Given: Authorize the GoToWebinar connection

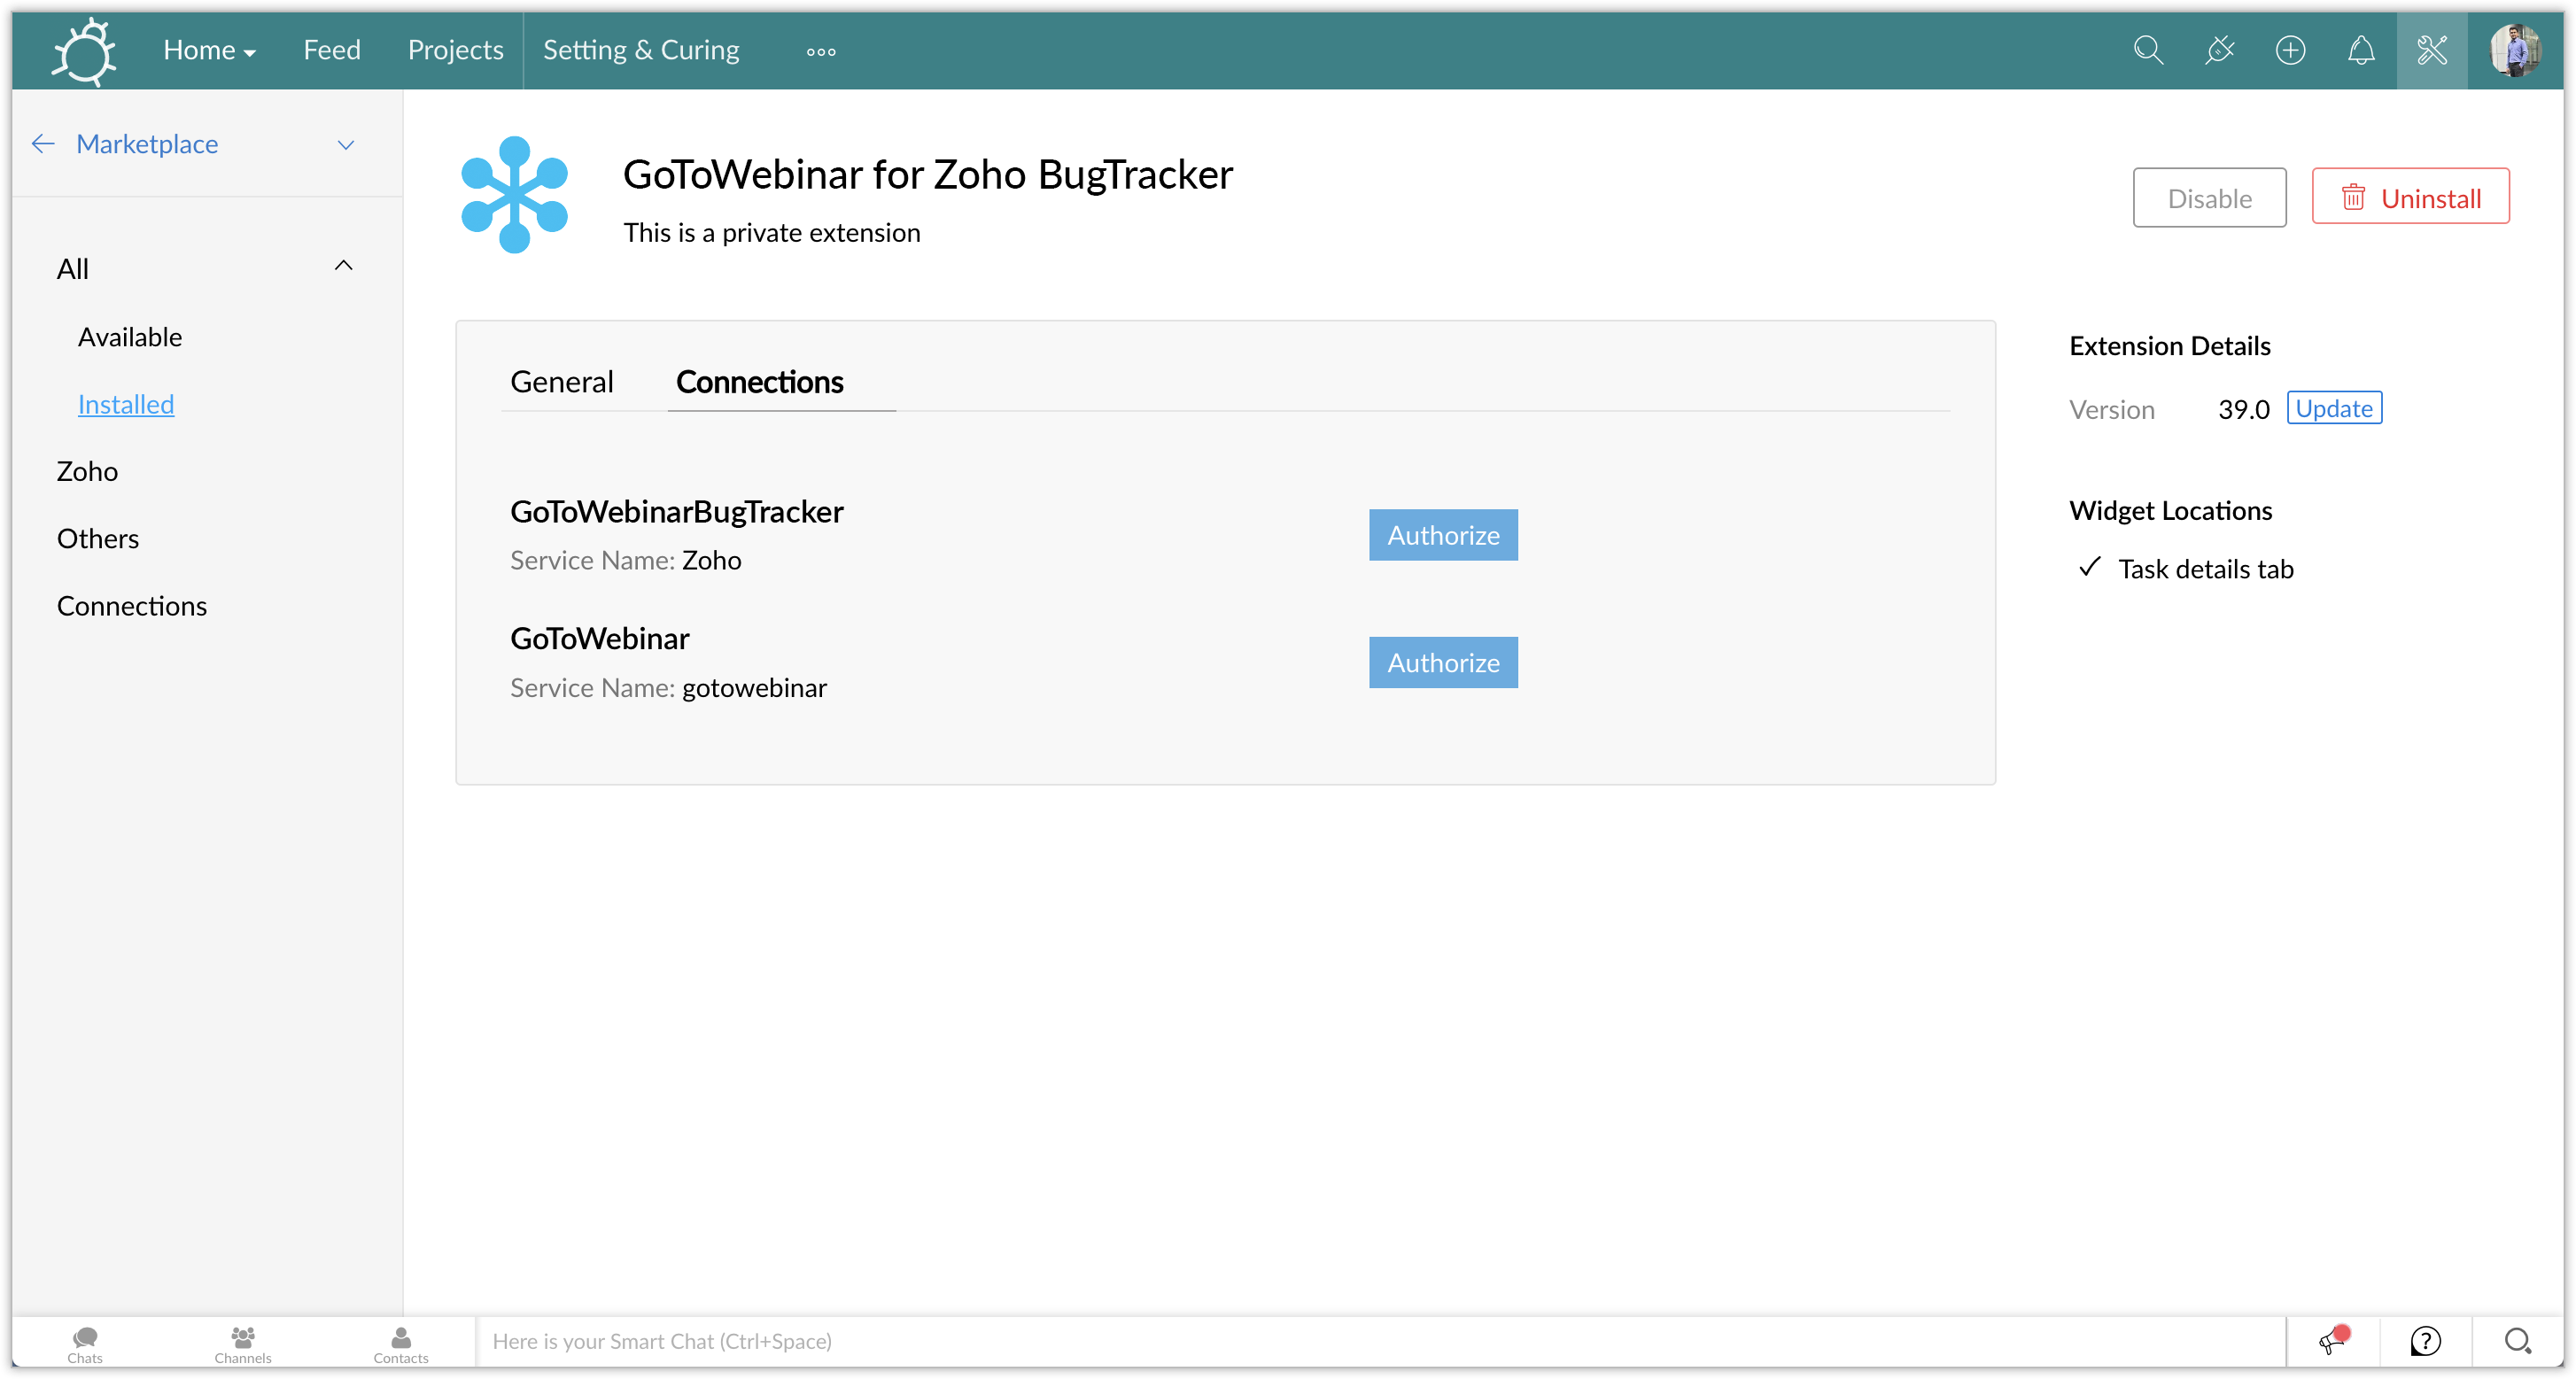Looking at the screenshot, I should pyautogui.click(x=1443, y=663).
